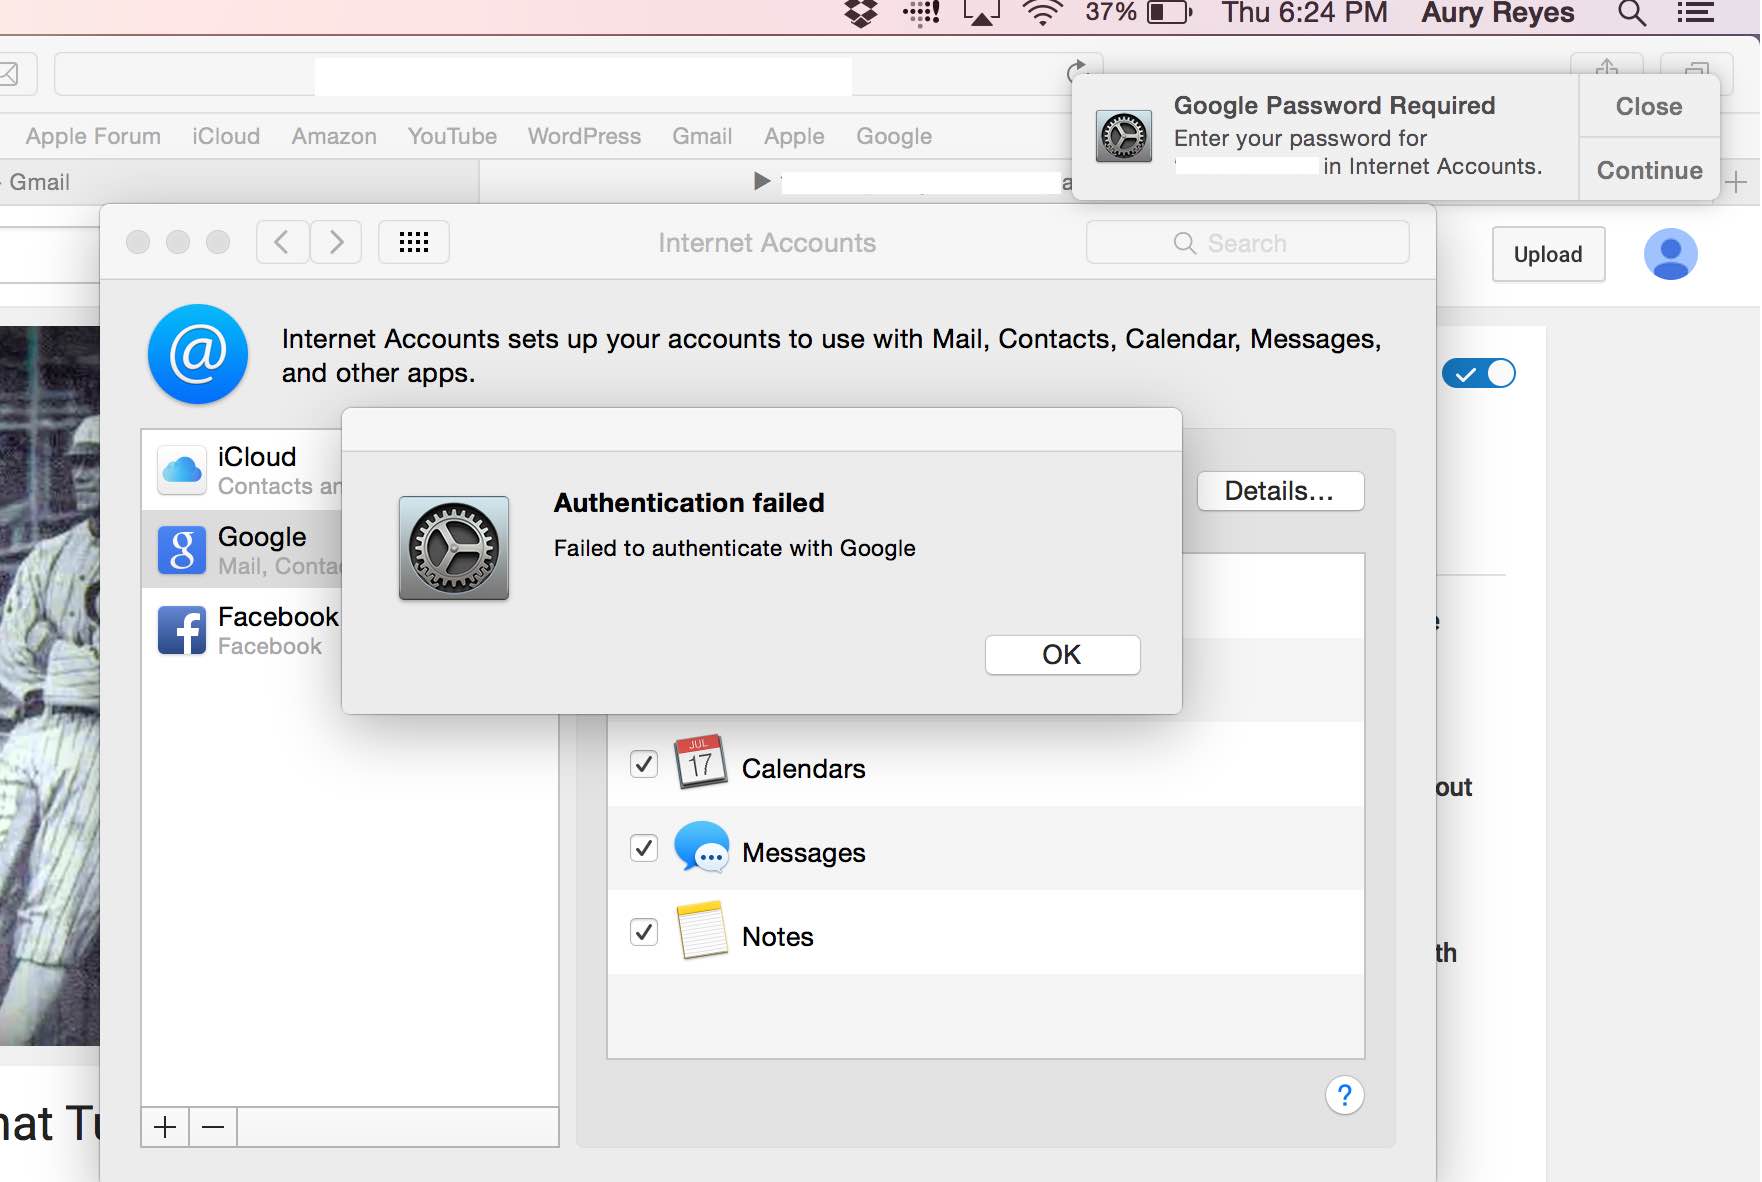The height and width of the screenshot is (1182, 1762).
Task: Click the battery status icon
Action: (1169, 13)
